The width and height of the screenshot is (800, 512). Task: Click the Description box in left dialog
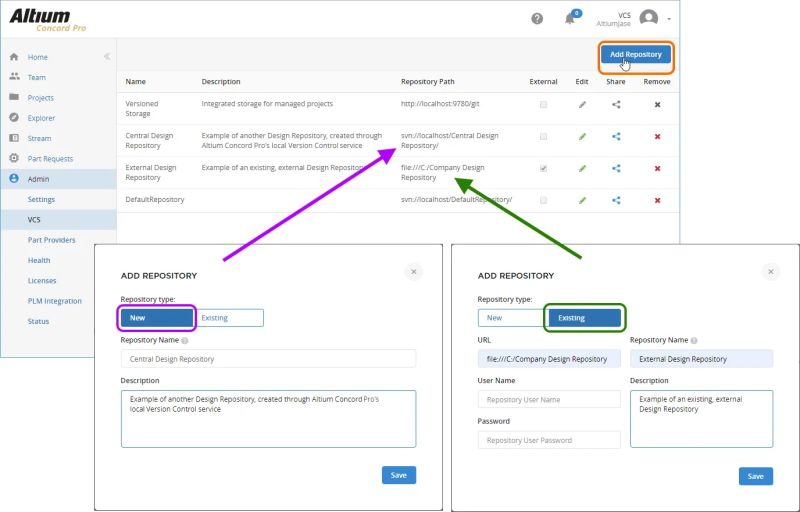[268, 419]
